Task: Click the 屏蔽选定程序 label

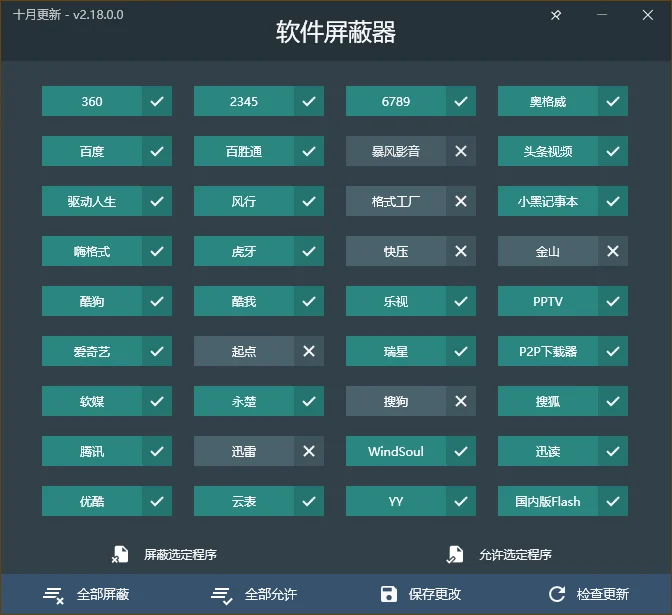Action: tap(180, 555)
